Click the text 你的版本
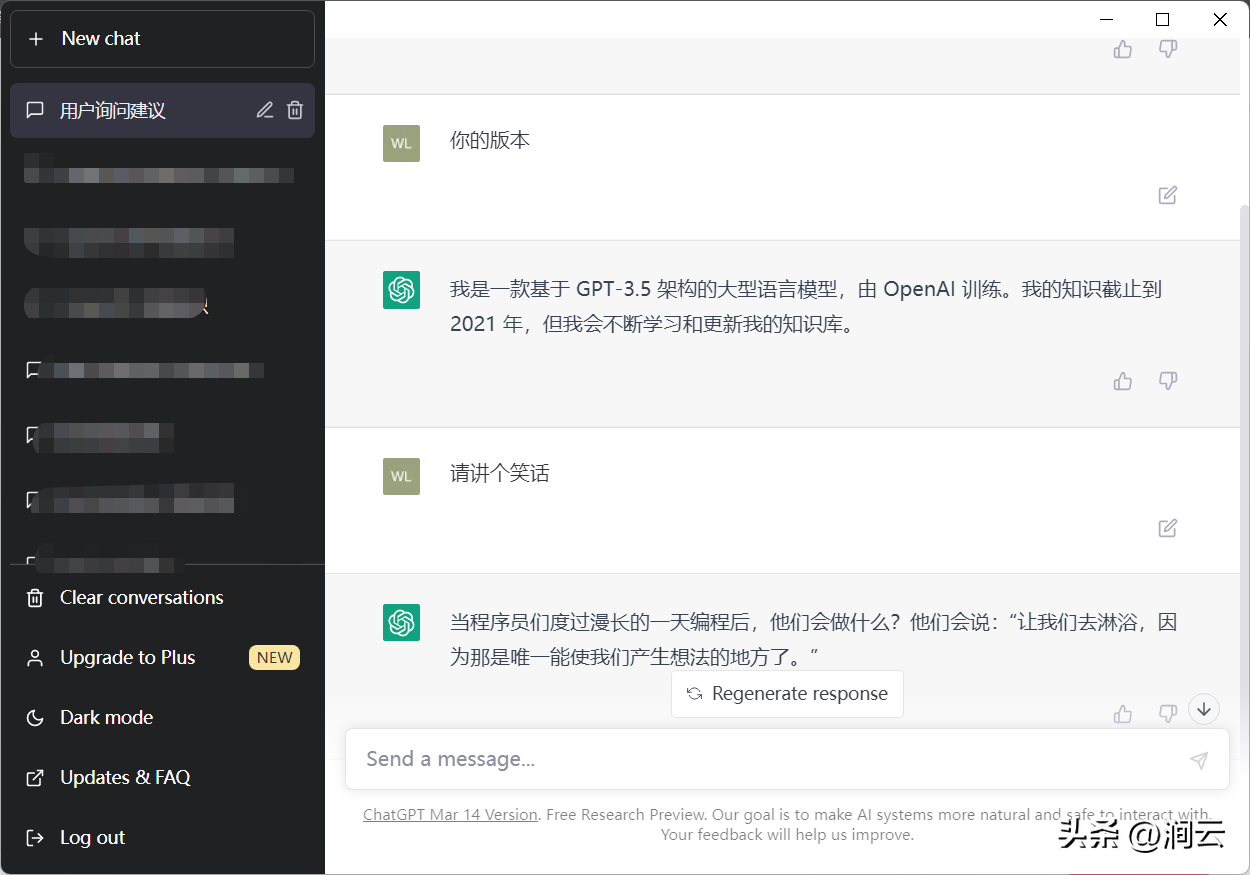 click(x=490, y=140)
